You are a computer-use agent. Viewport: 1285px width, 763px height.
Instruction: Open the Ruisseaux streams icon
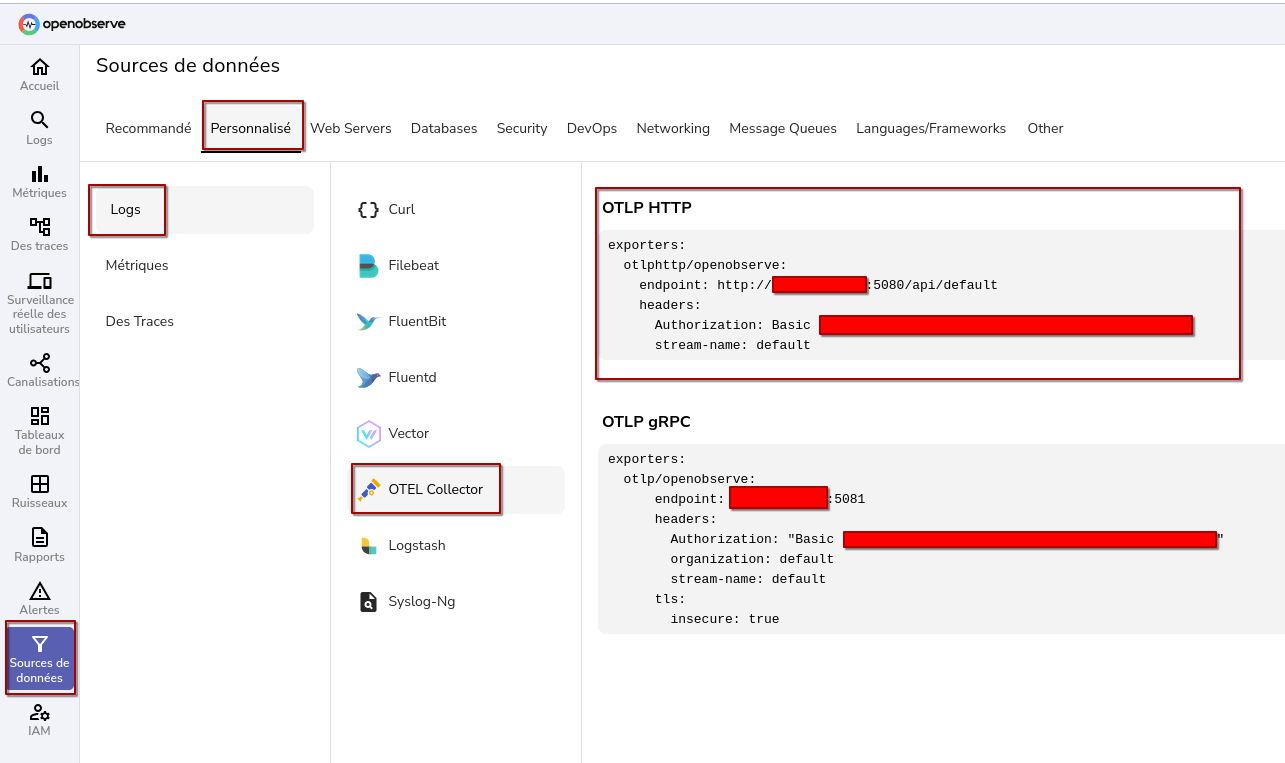click(x=40, y=485)
